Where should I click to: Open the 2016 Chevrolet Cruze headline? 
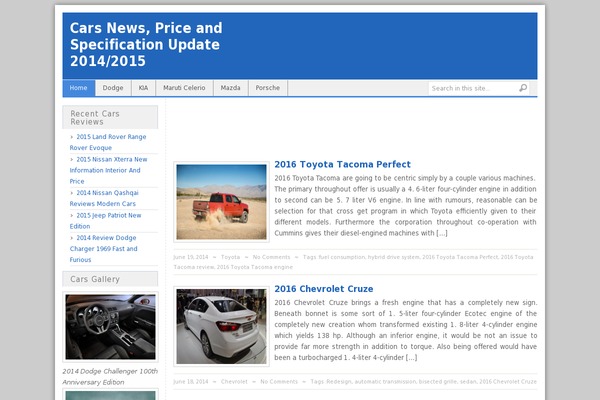[x=324, y=289]
